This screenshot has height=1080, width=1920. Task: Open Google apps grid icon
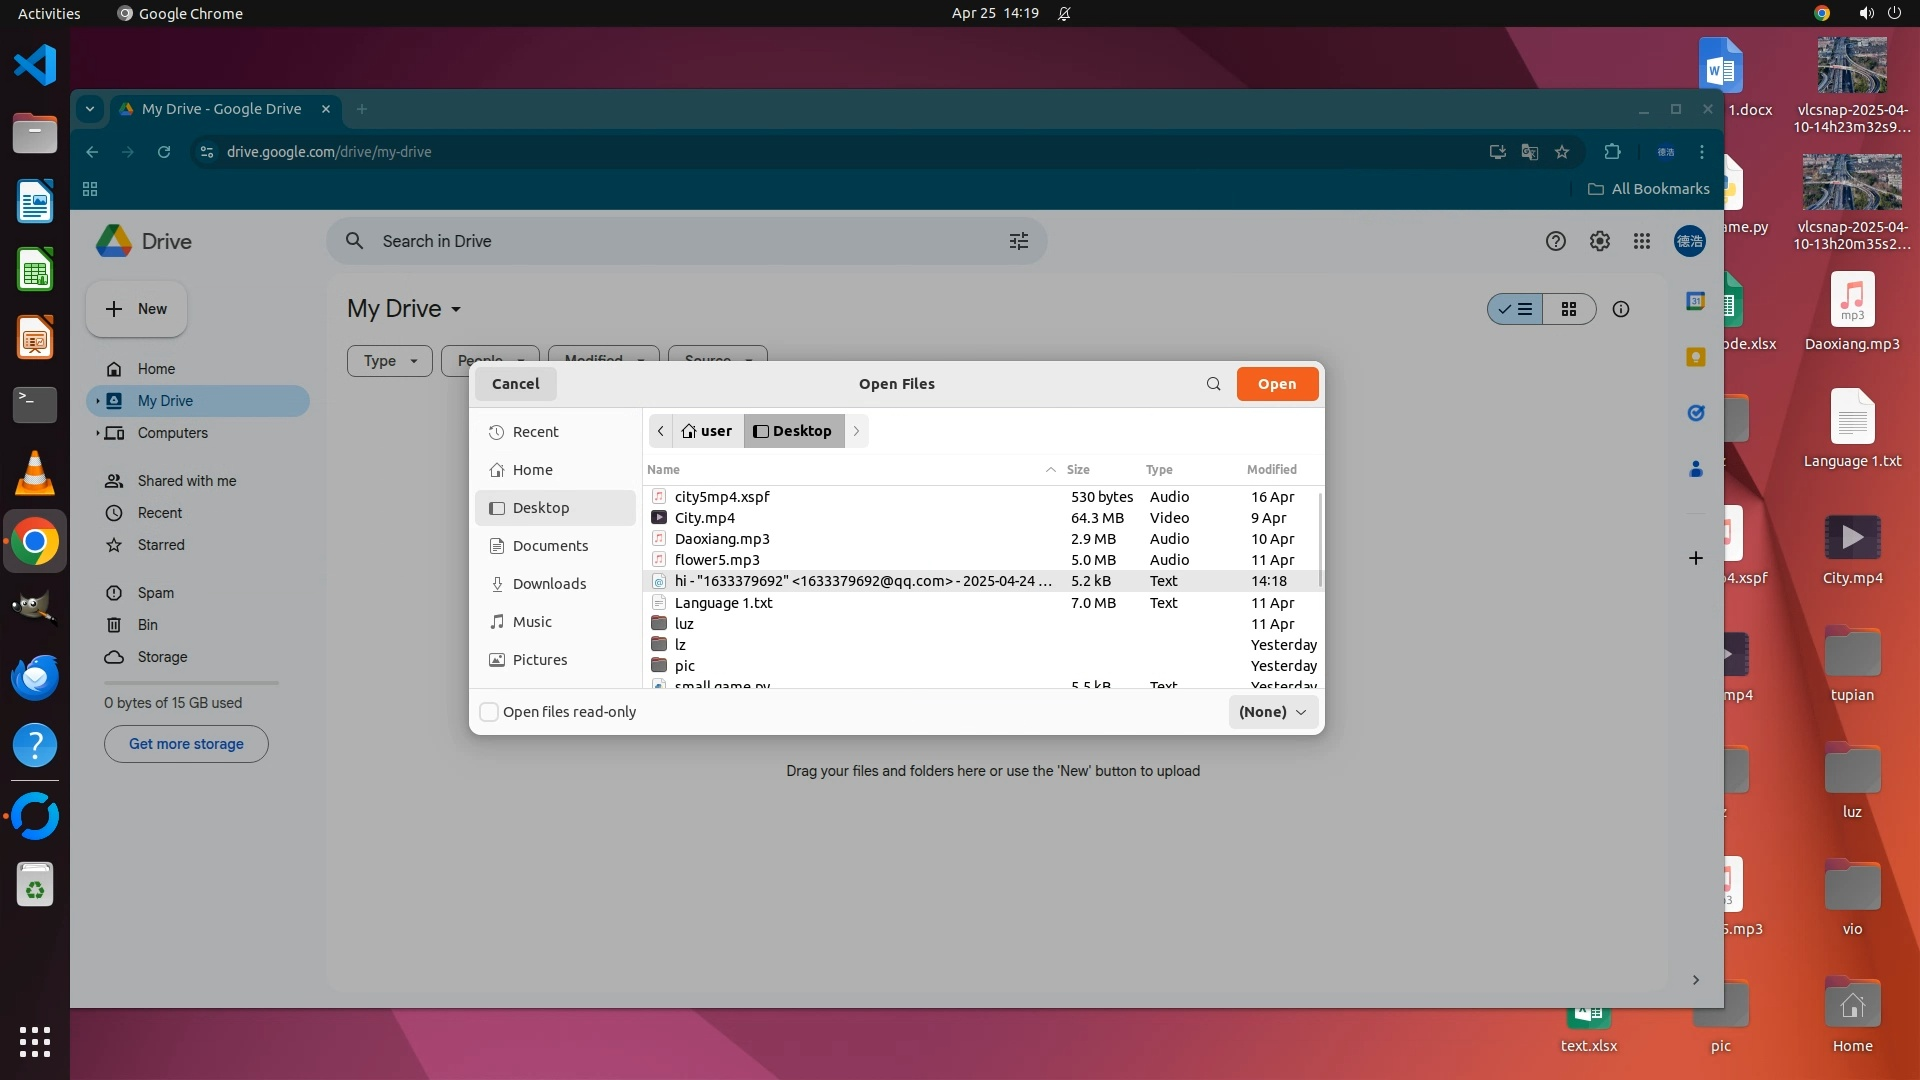pos(1641,241)
